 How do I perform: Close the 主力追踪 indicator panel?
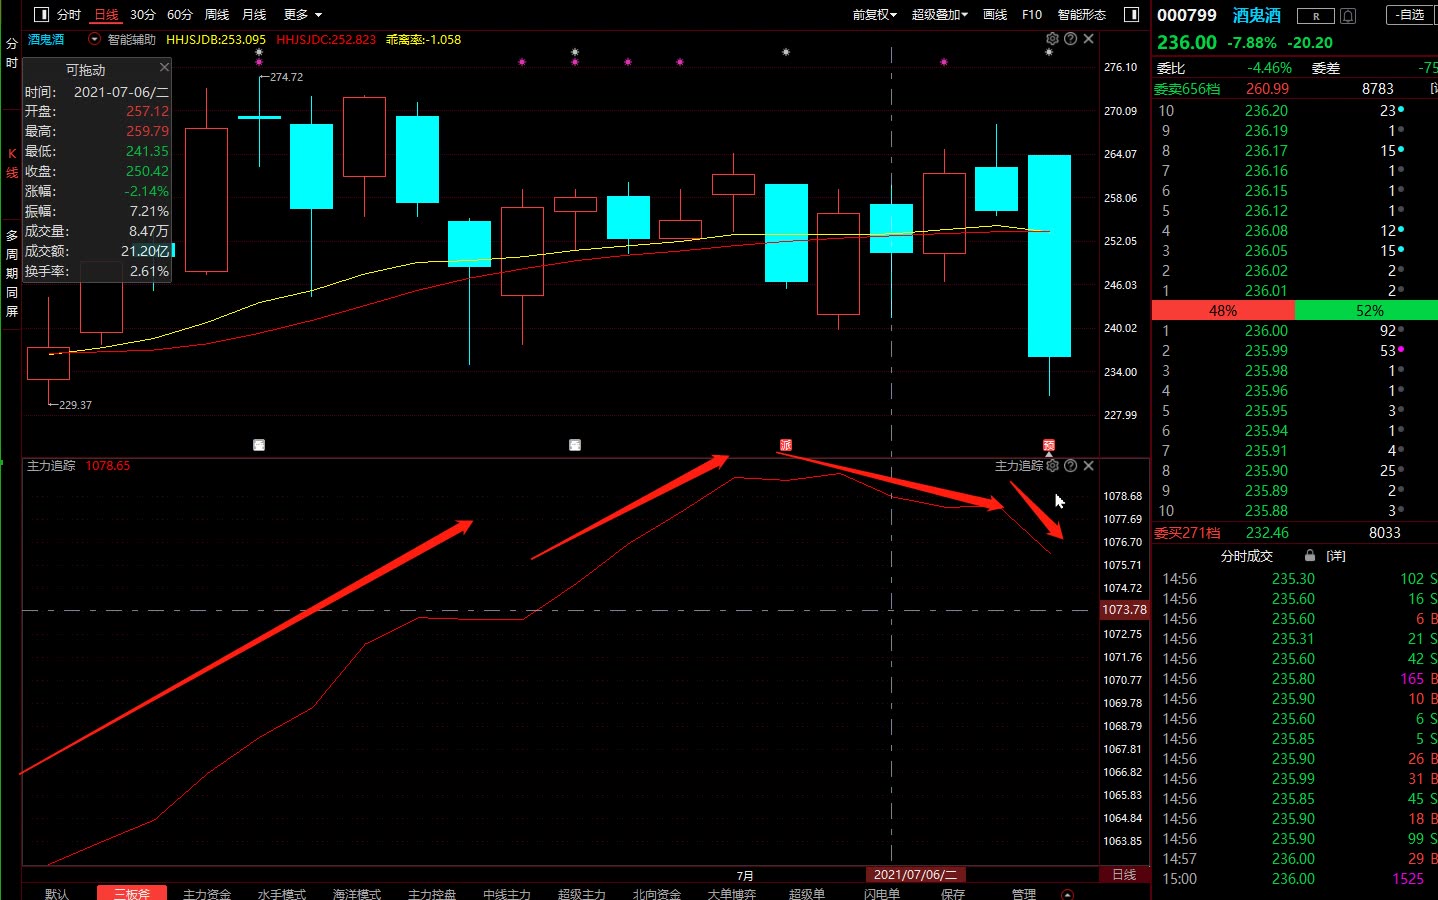1088,466
